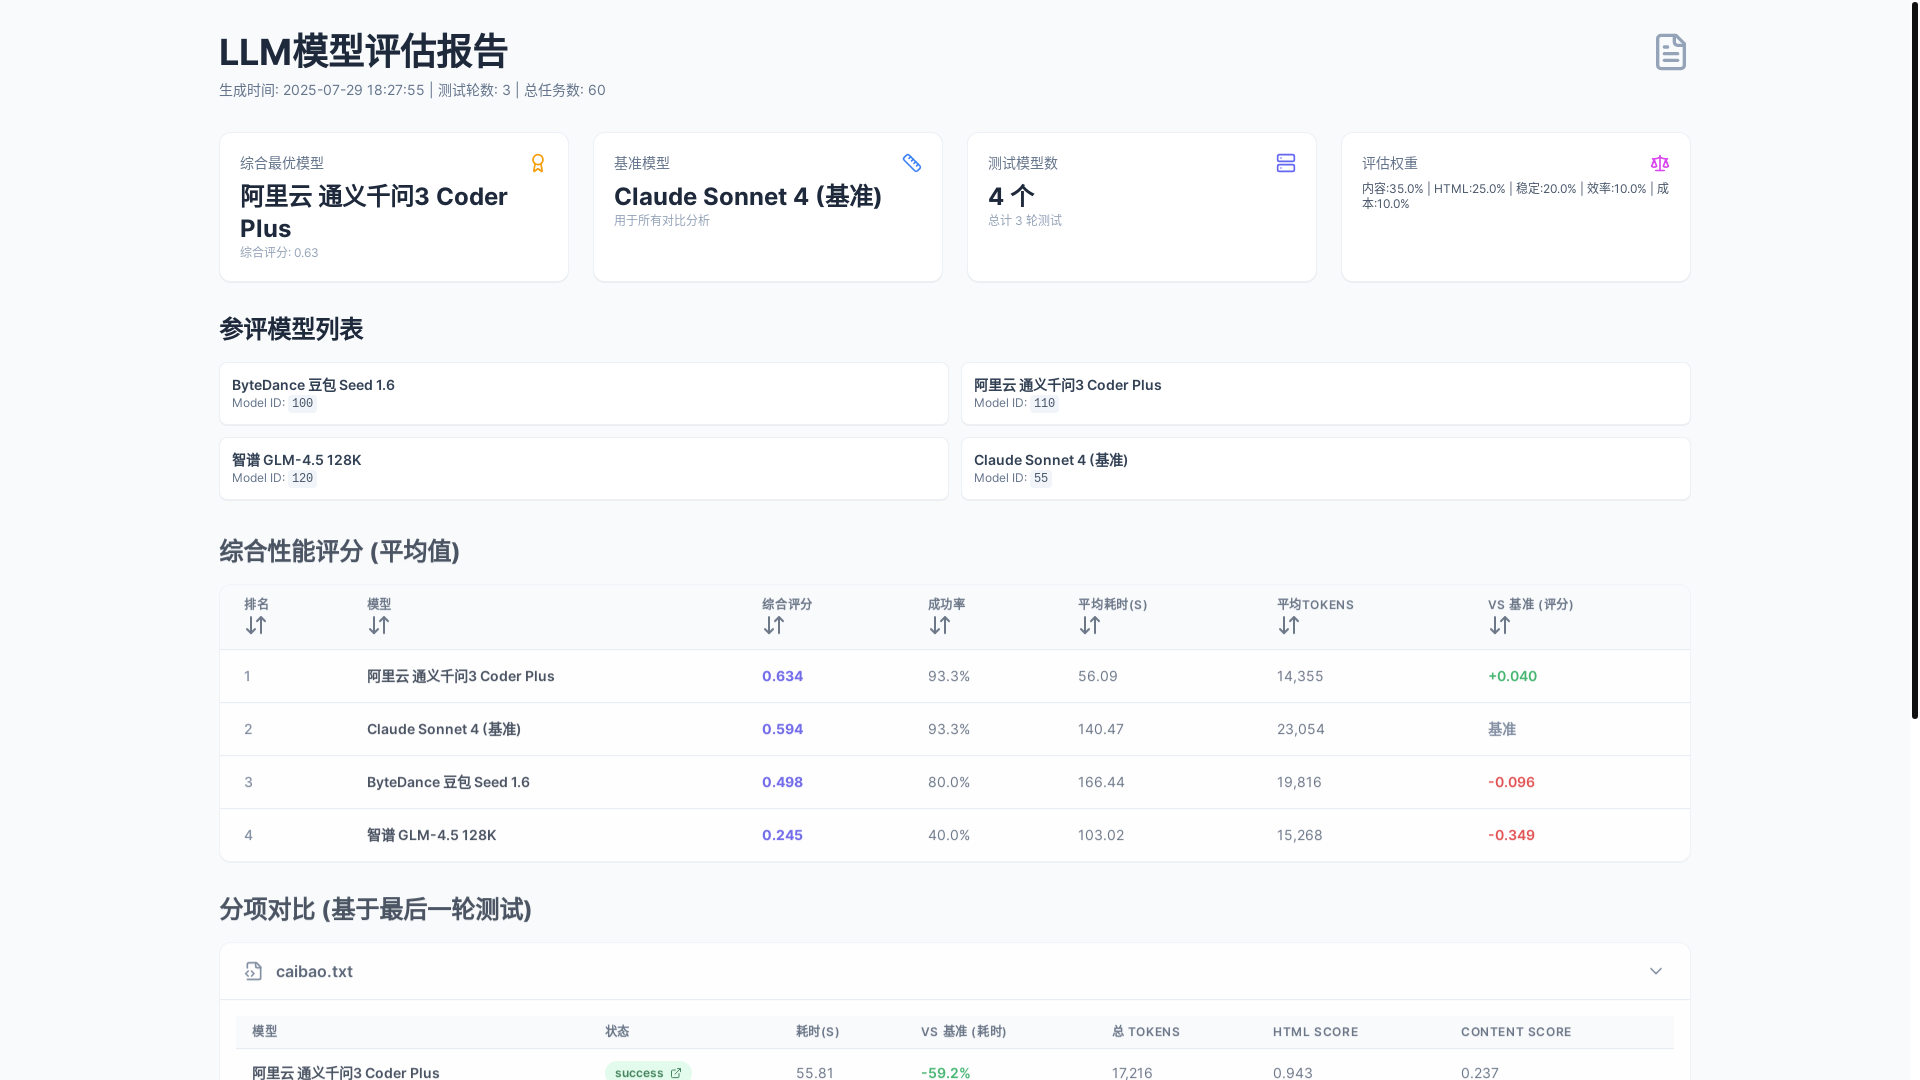Click the balance scale icon in 评估权重 card
This screenshot has width=1920, height=1080.
pos(1660,163)
